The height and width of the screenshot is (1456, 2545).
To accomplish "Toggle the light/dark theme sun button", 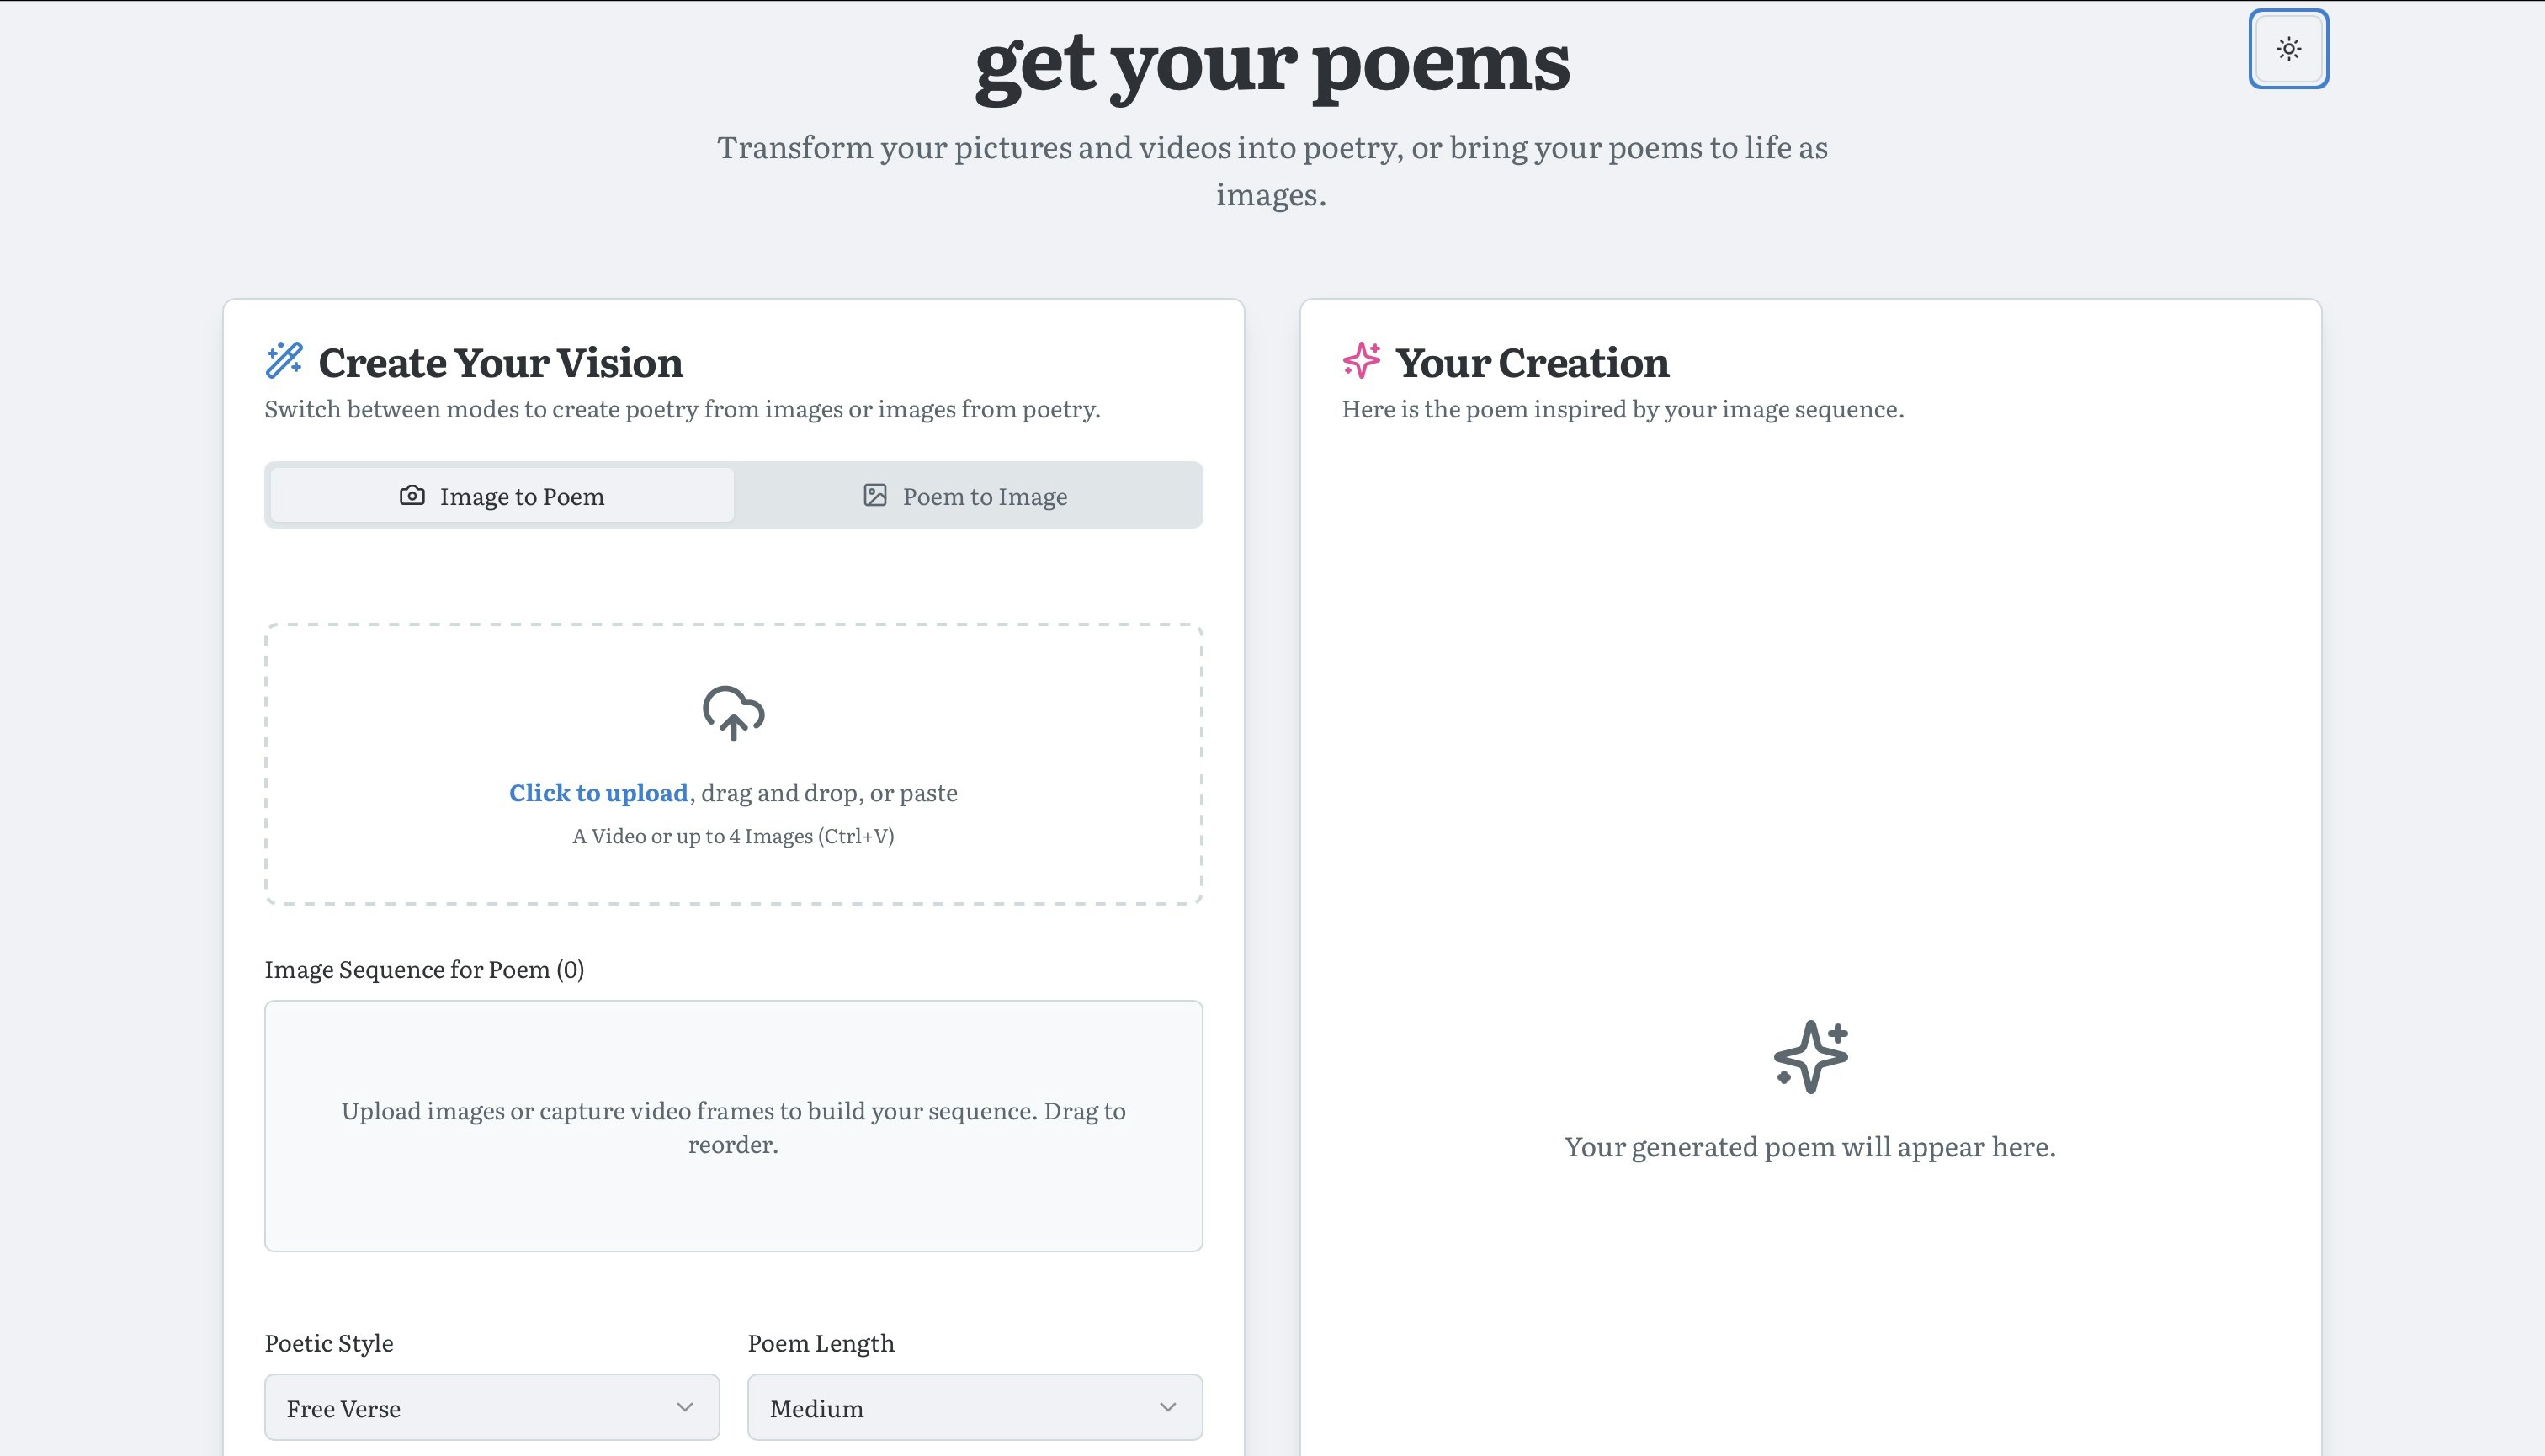I will click(x=2288, y=49).
